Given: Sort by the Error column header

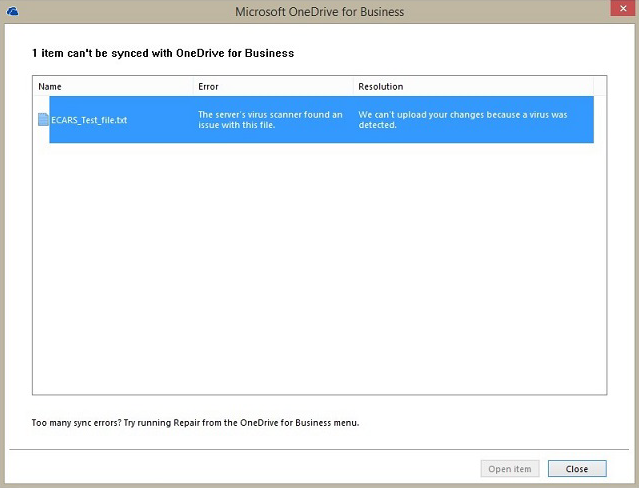Looking at the screenshot, I should tap(273, 86).
